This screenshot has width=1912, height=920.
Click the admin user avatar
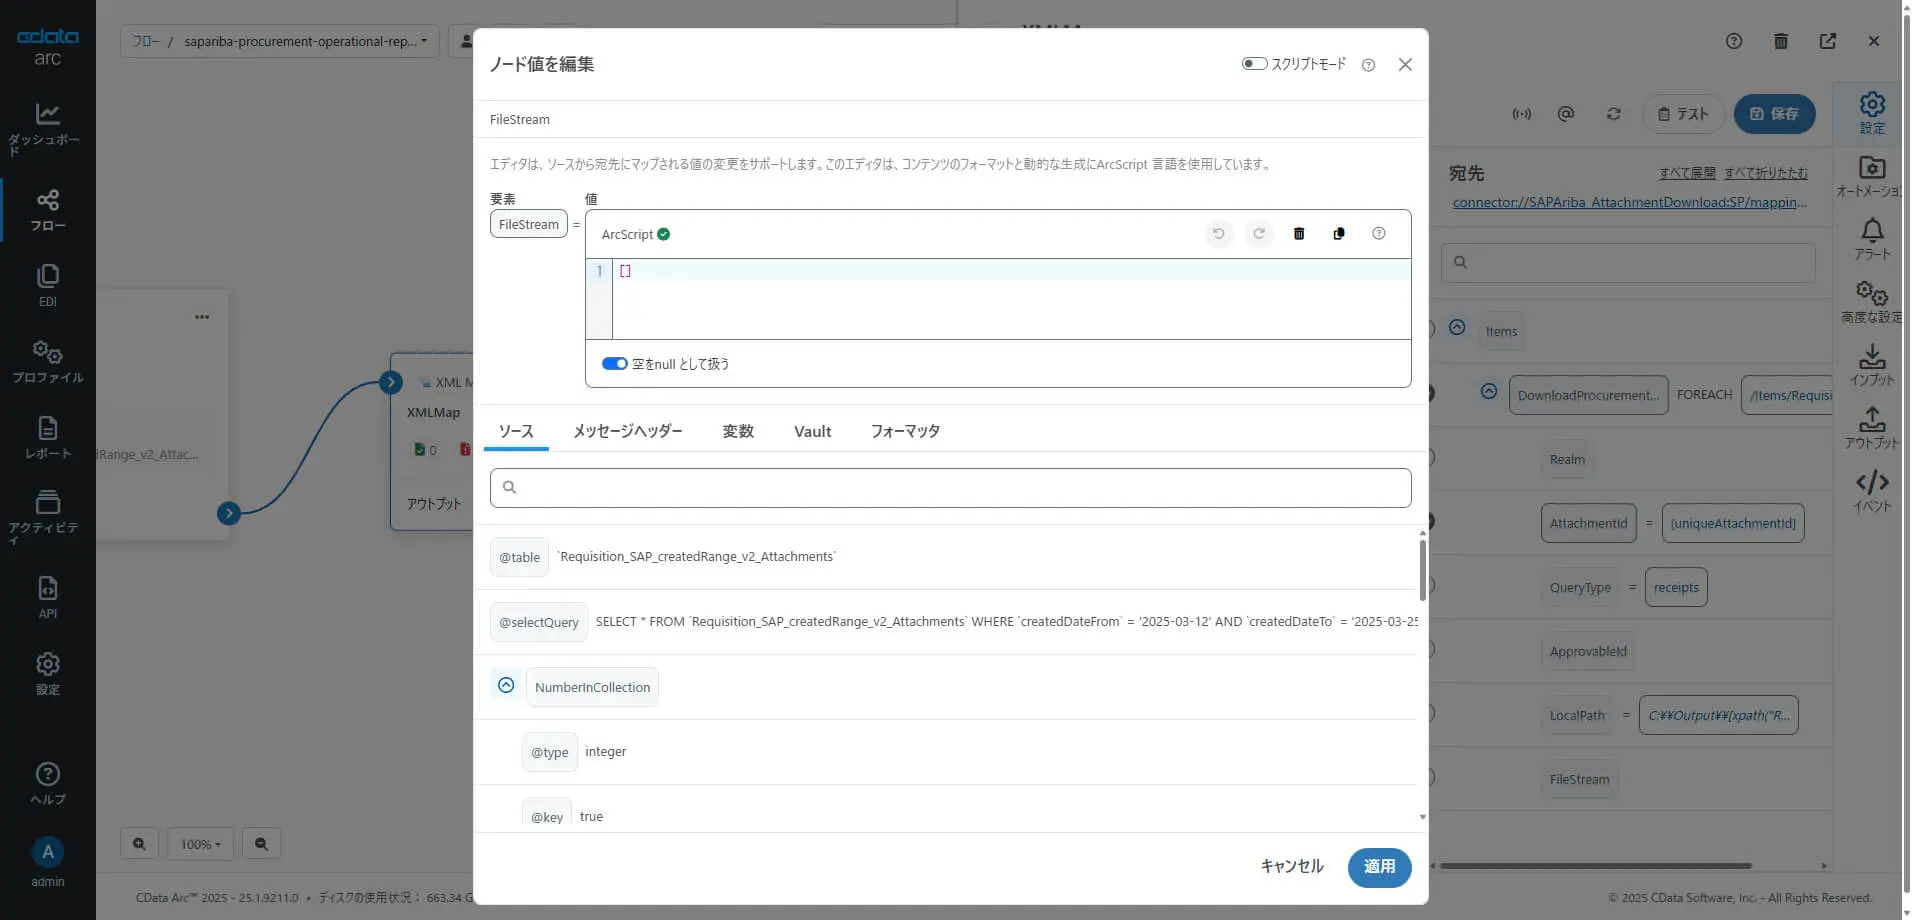47,852
